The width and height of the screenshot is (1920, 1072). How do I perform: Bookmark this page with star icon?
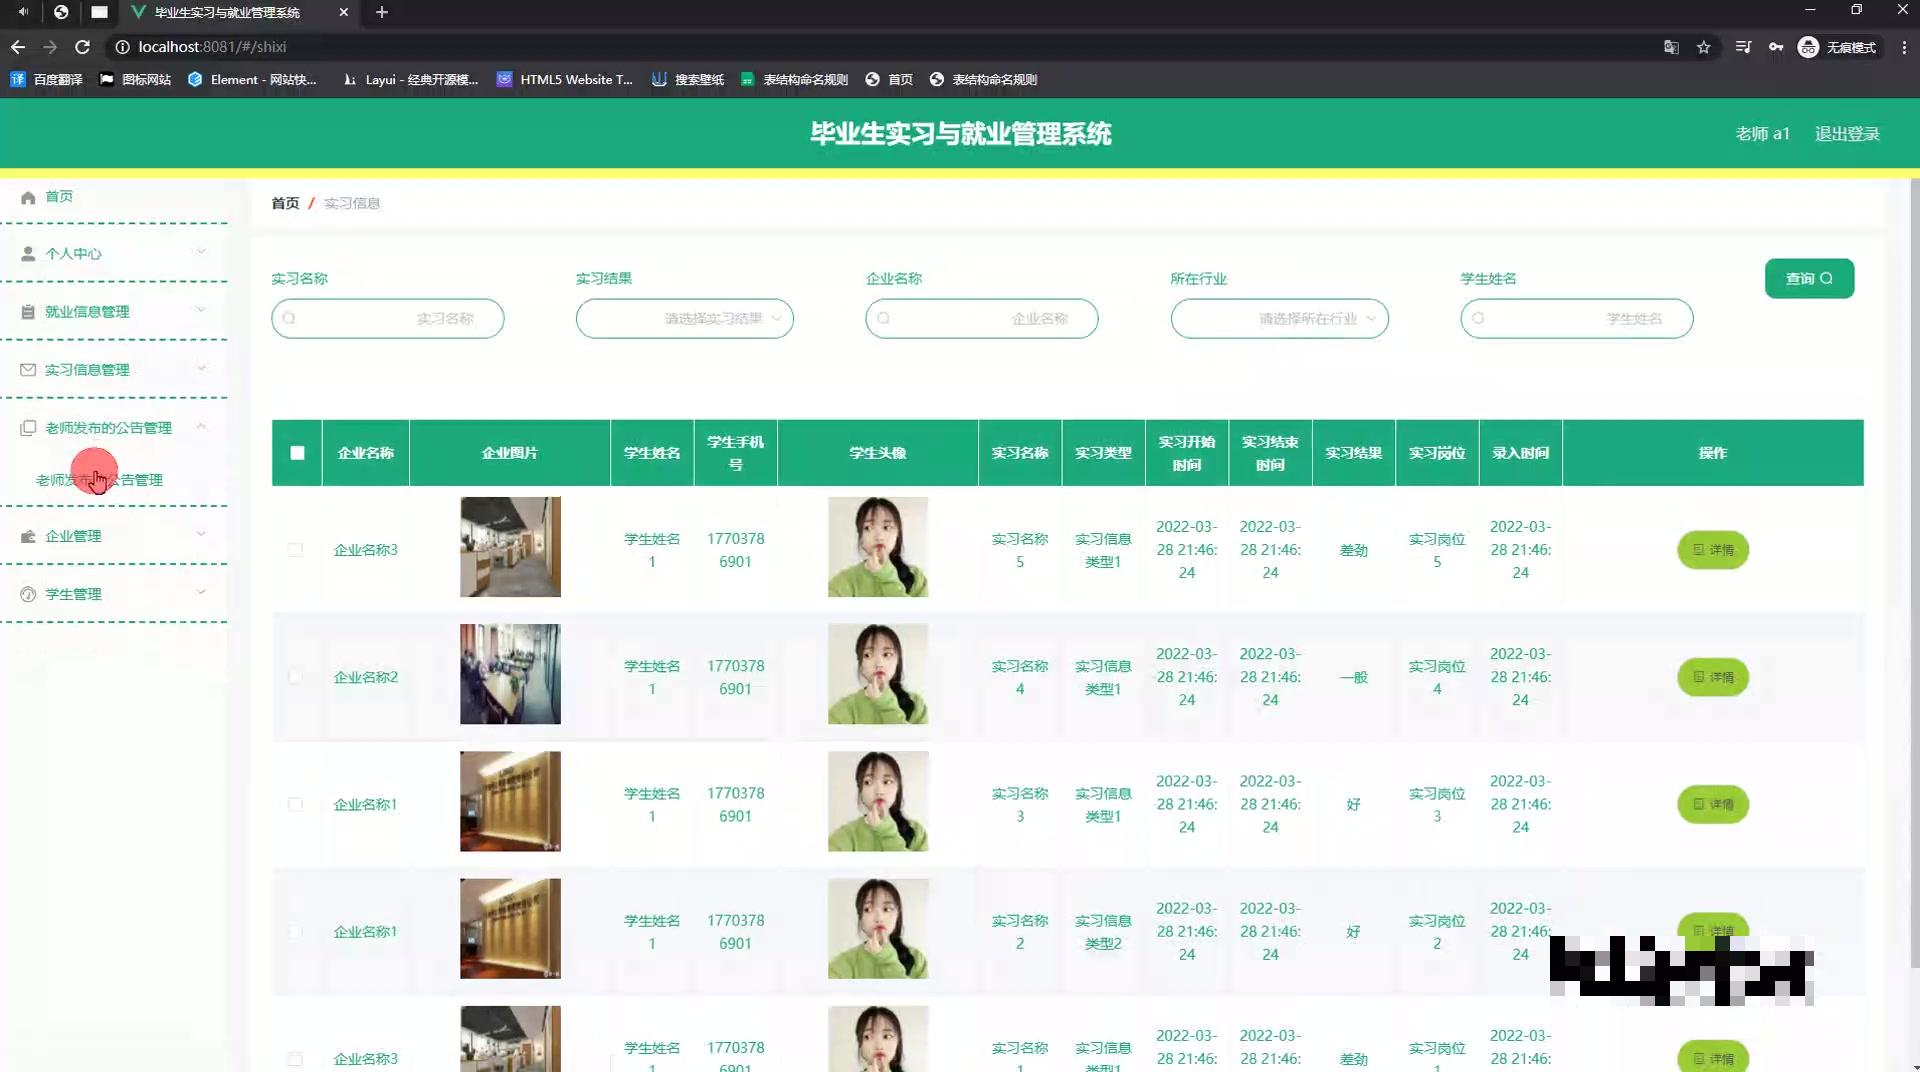1704,47
